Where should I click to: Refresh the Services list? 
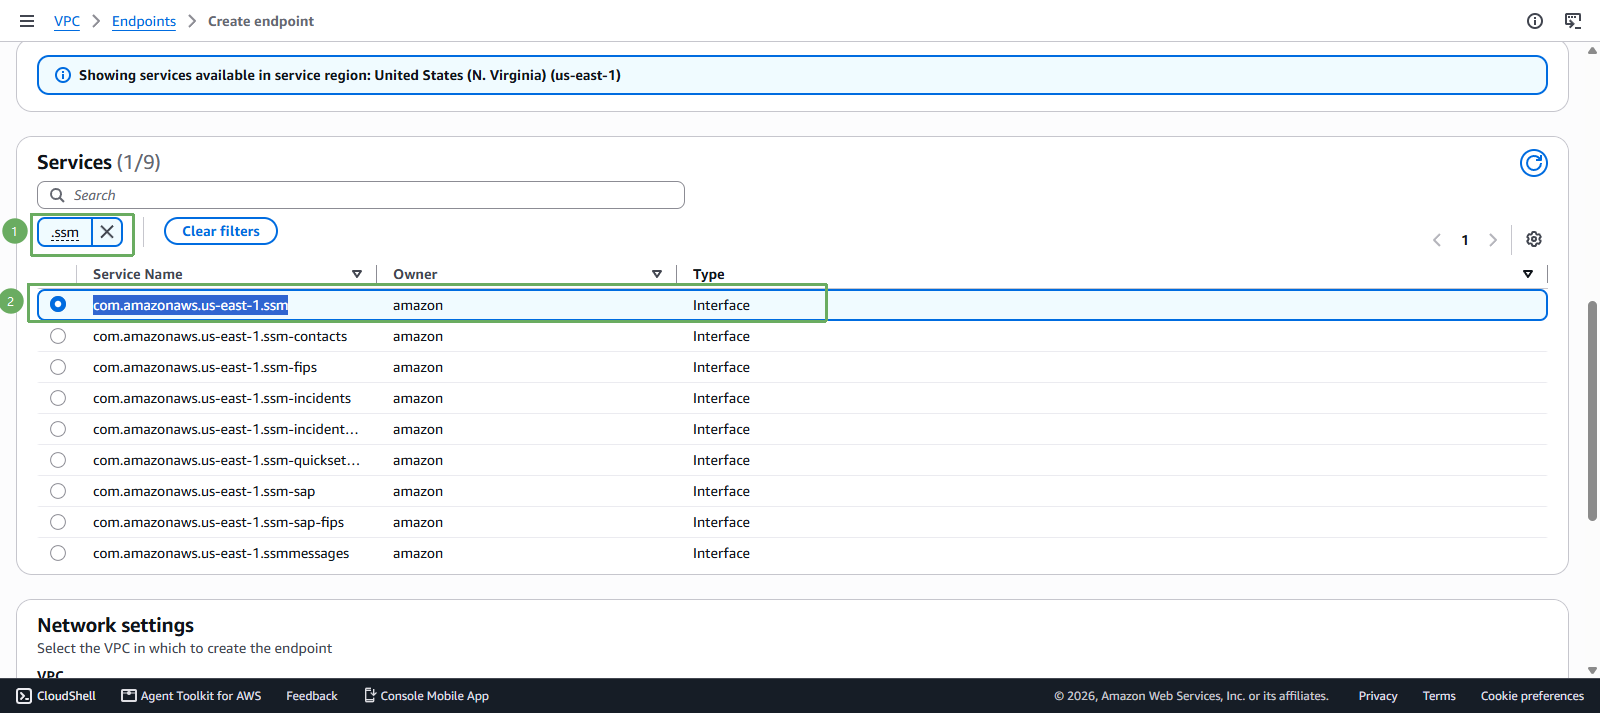[1534, 163]
